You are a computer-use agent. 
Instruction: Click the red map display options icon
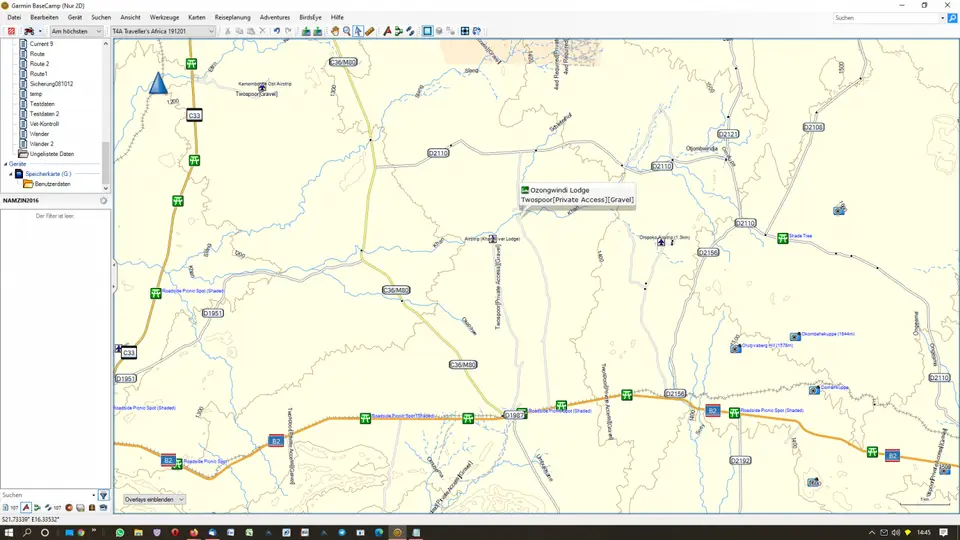click(x=11, y=31)
